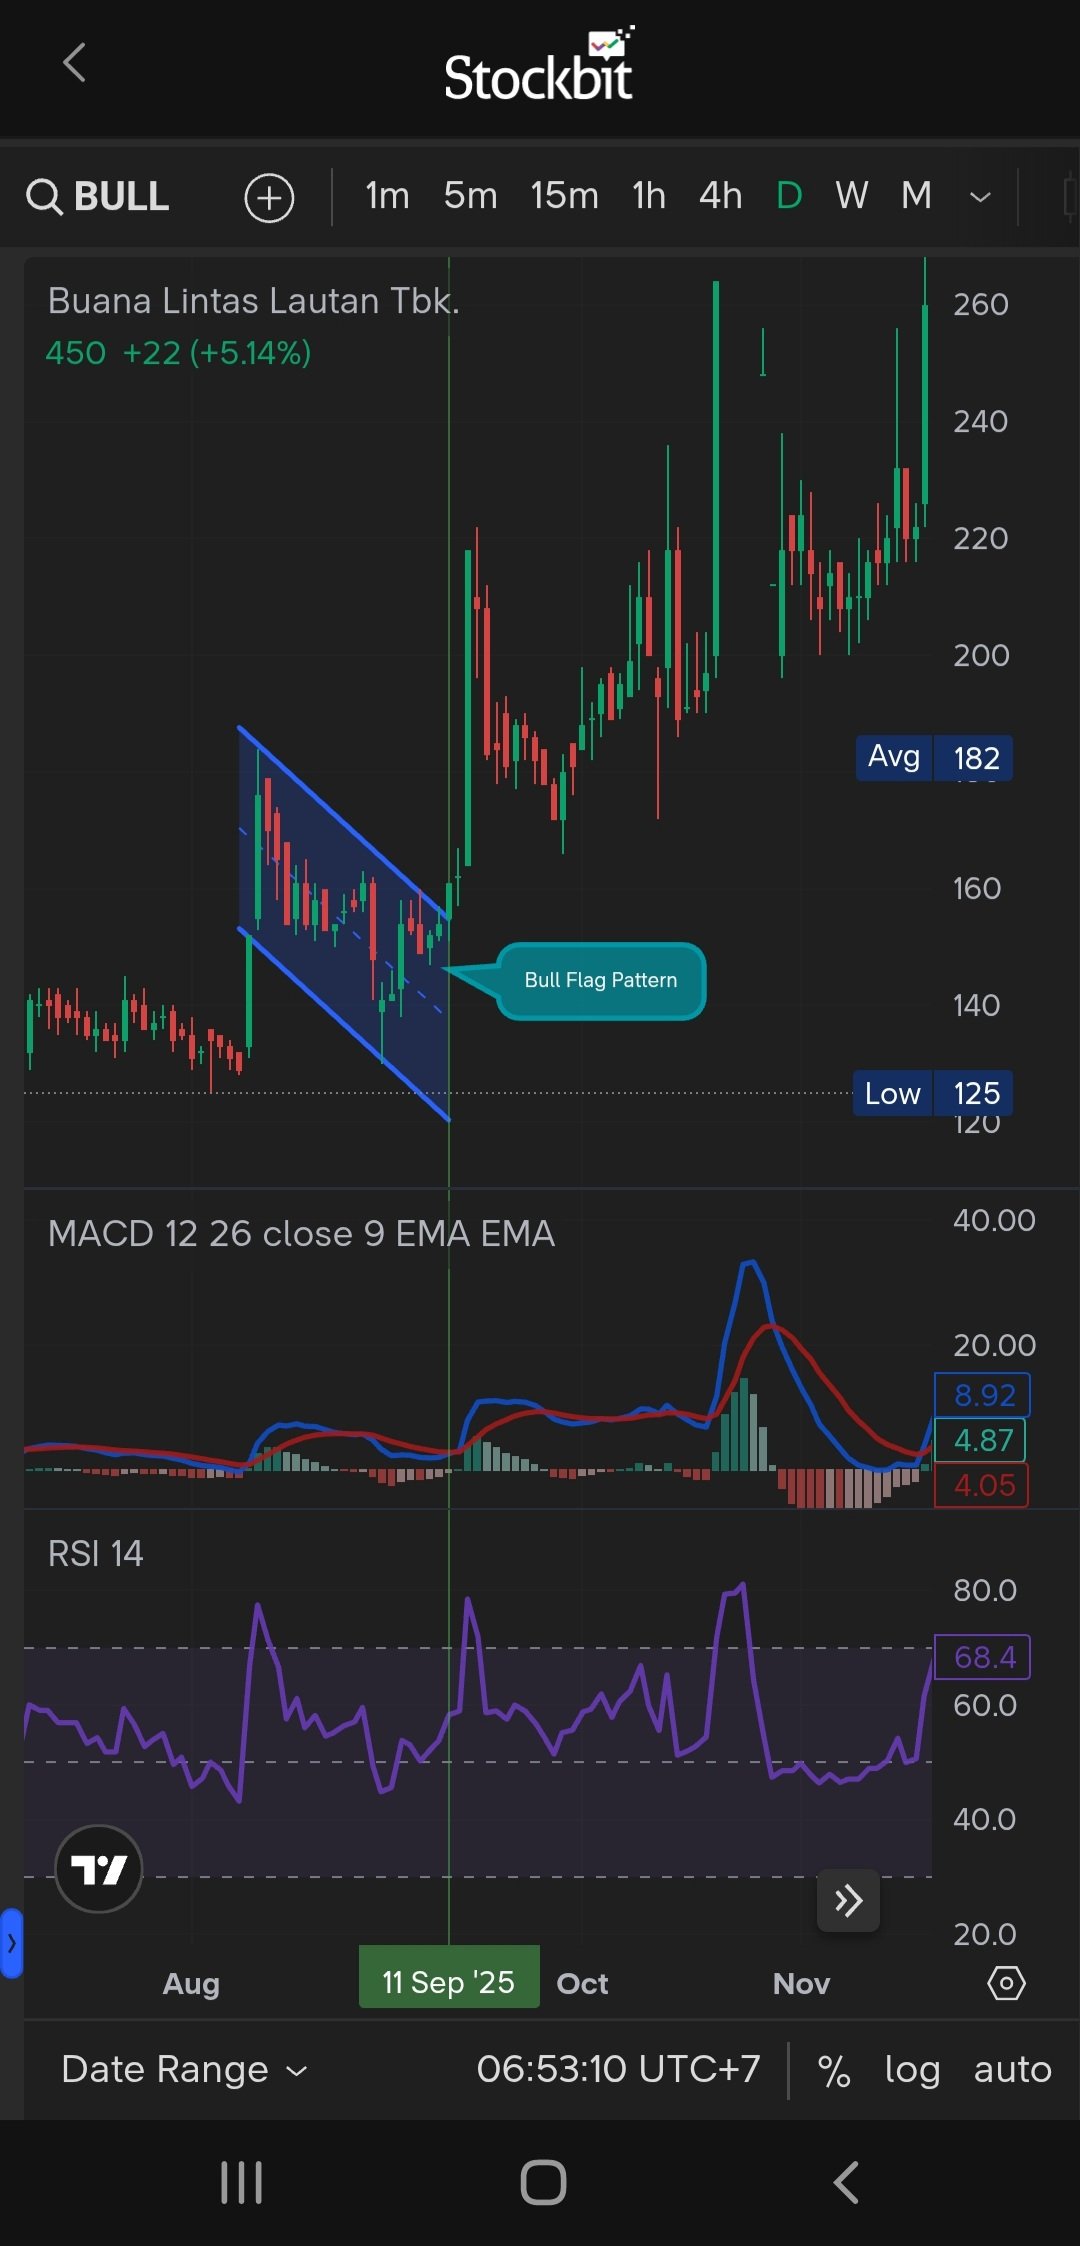Select the 1m timeframe
This screenshot has height=2246, width=1080.
click(x=387, y=196)
